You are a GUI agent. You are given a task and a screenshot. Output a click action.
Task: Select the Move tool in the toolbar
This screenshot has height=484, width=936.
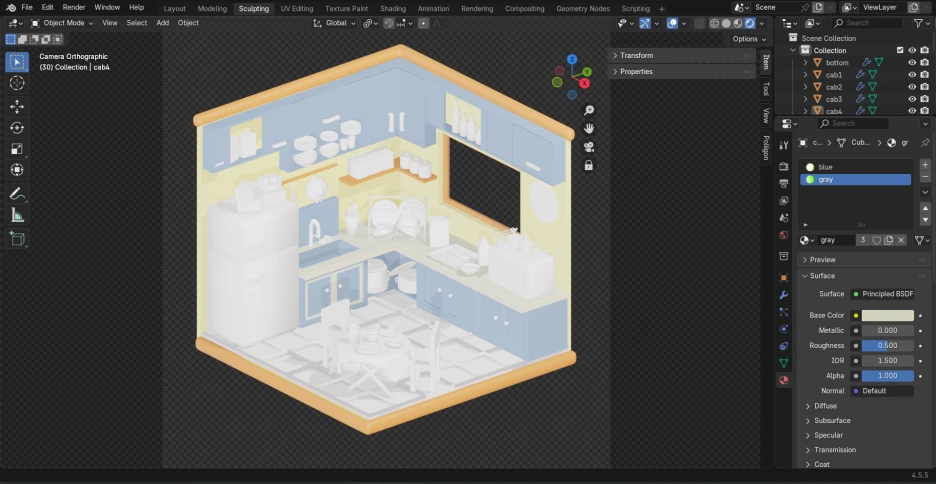tap(17, 106)
